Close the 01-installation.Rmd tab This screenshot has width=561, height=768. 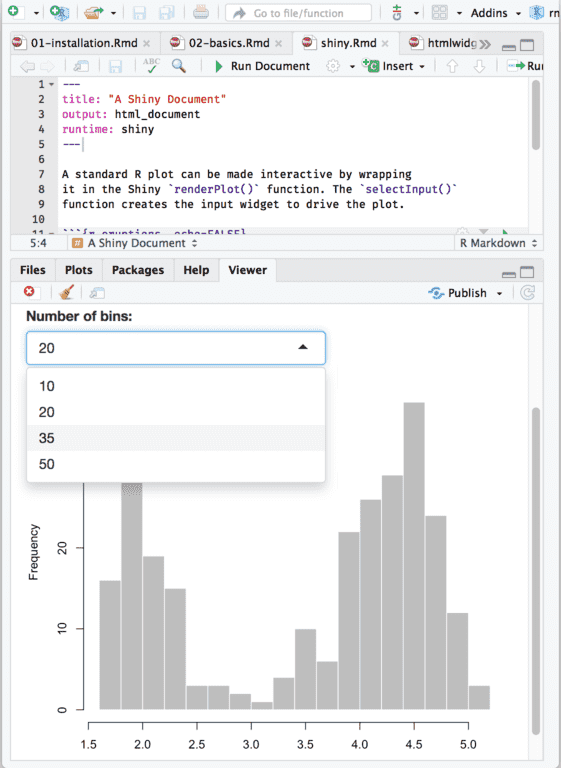tap(146, 44)
